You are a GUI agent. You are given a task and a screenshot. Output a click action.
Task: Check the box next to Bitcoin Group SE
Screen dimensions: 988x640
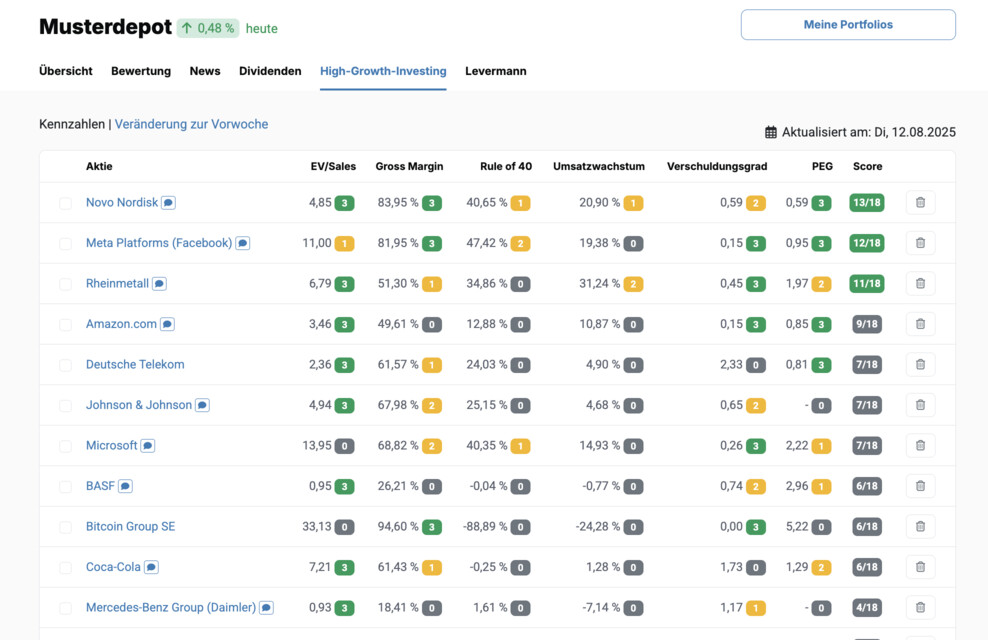65,527
